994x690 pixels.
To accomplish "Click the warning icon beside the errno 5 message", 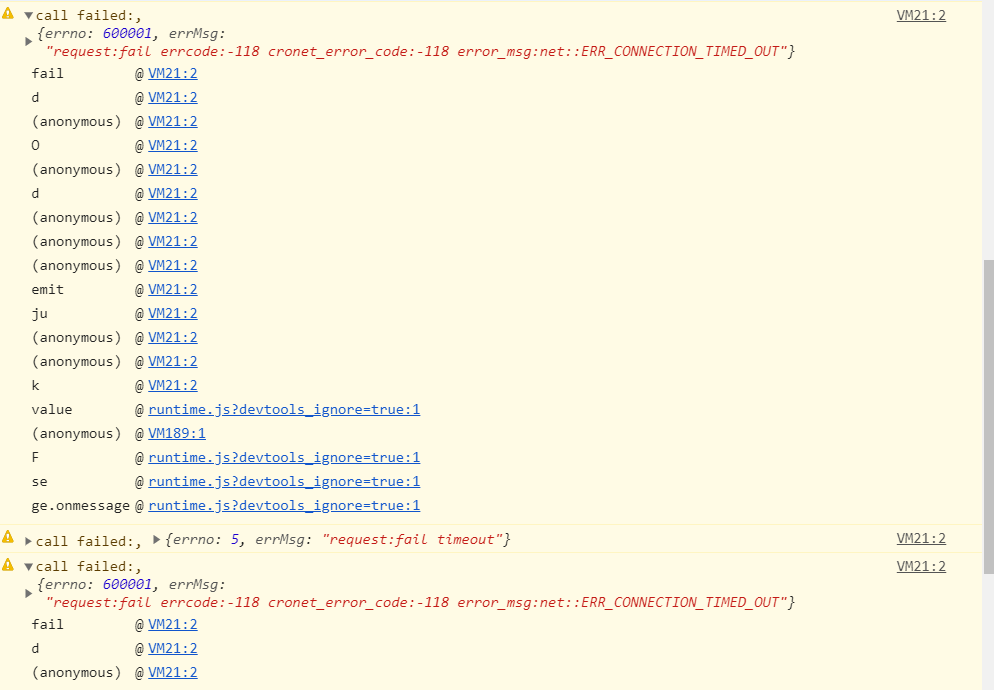I will click(x=8, y=538).
